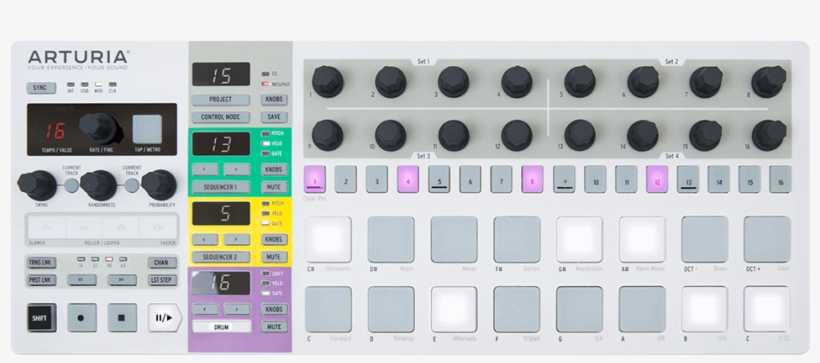
Task: Tap the TAP / METRO pad
Action: coord(147,129)
